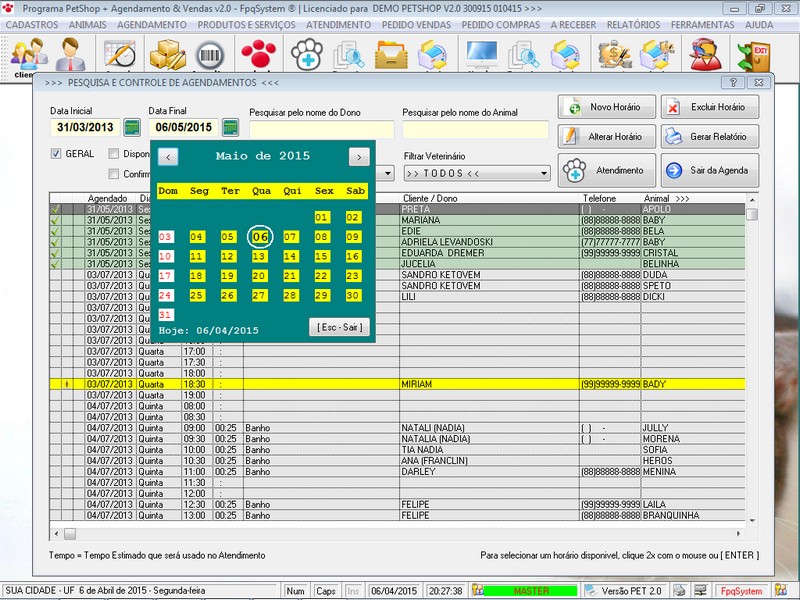Viewport: 800px width, 600px height.
Task: Click the businessman user toolbar icon
Action: point(70,54)
